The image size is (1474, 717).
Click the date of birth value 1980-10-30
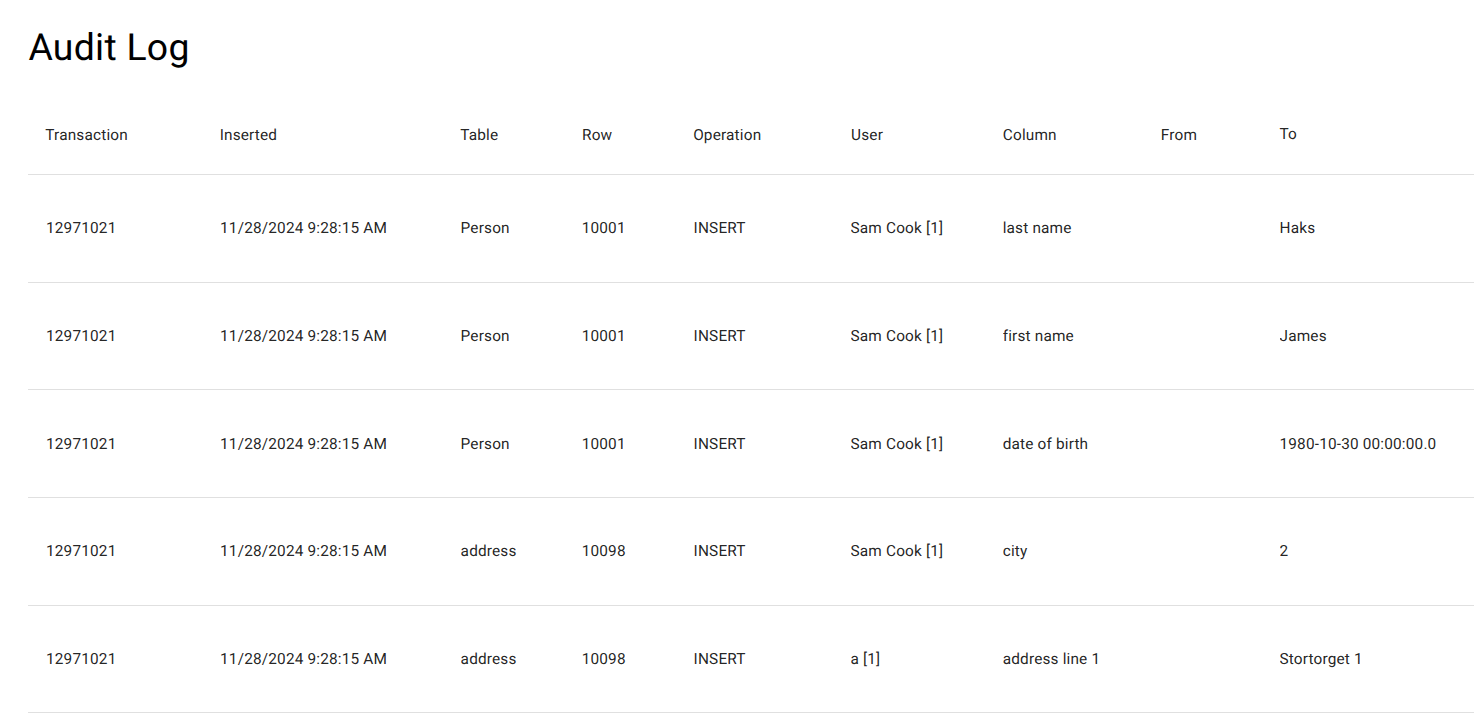click(1357, 444)
